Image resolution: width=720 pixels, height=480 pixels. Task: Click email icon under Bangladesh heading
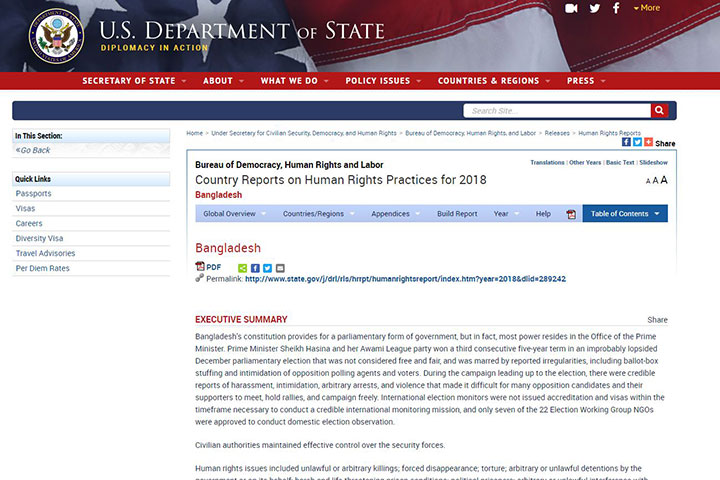(280, 268)
